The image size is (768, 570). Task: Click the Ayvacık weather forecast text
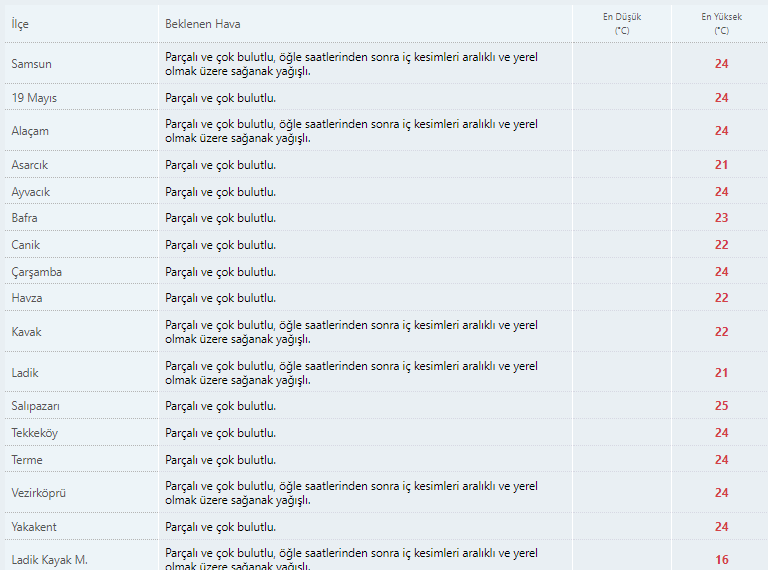click(x=220, y=192)
